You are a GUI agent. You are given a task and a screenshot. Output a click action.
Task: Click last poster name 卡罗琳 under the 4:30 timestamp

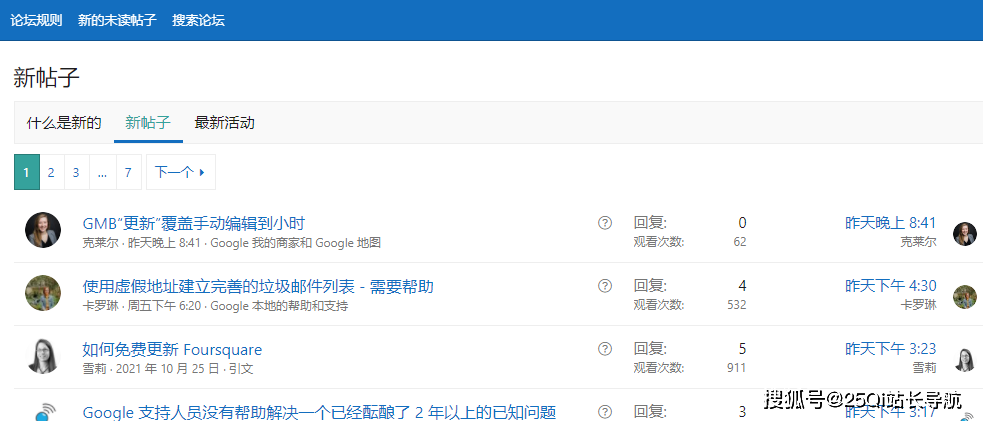click(918, 305)
